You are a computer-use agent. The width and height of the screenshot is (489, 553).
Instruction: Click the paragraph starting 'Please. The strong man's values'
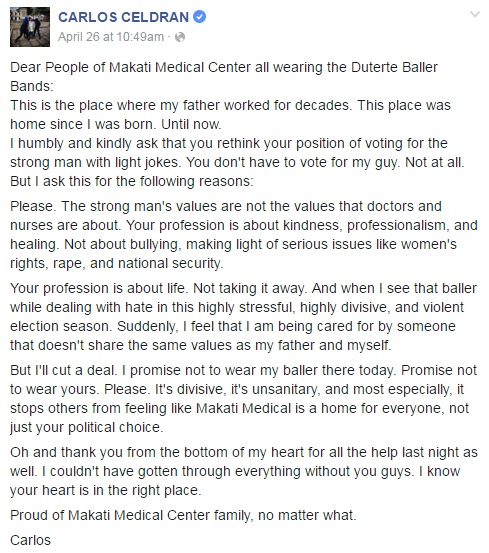click(x=244, y=235)
